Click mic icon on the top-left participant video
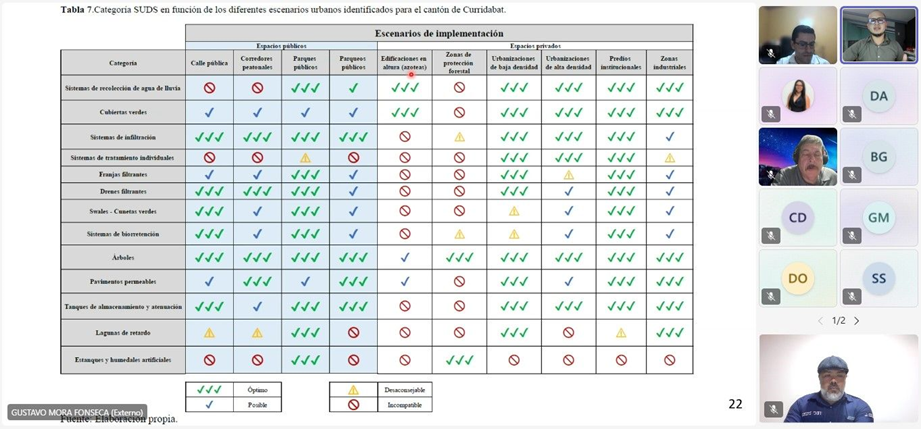This screenshot has height=429, width=921. pos(770,53)
